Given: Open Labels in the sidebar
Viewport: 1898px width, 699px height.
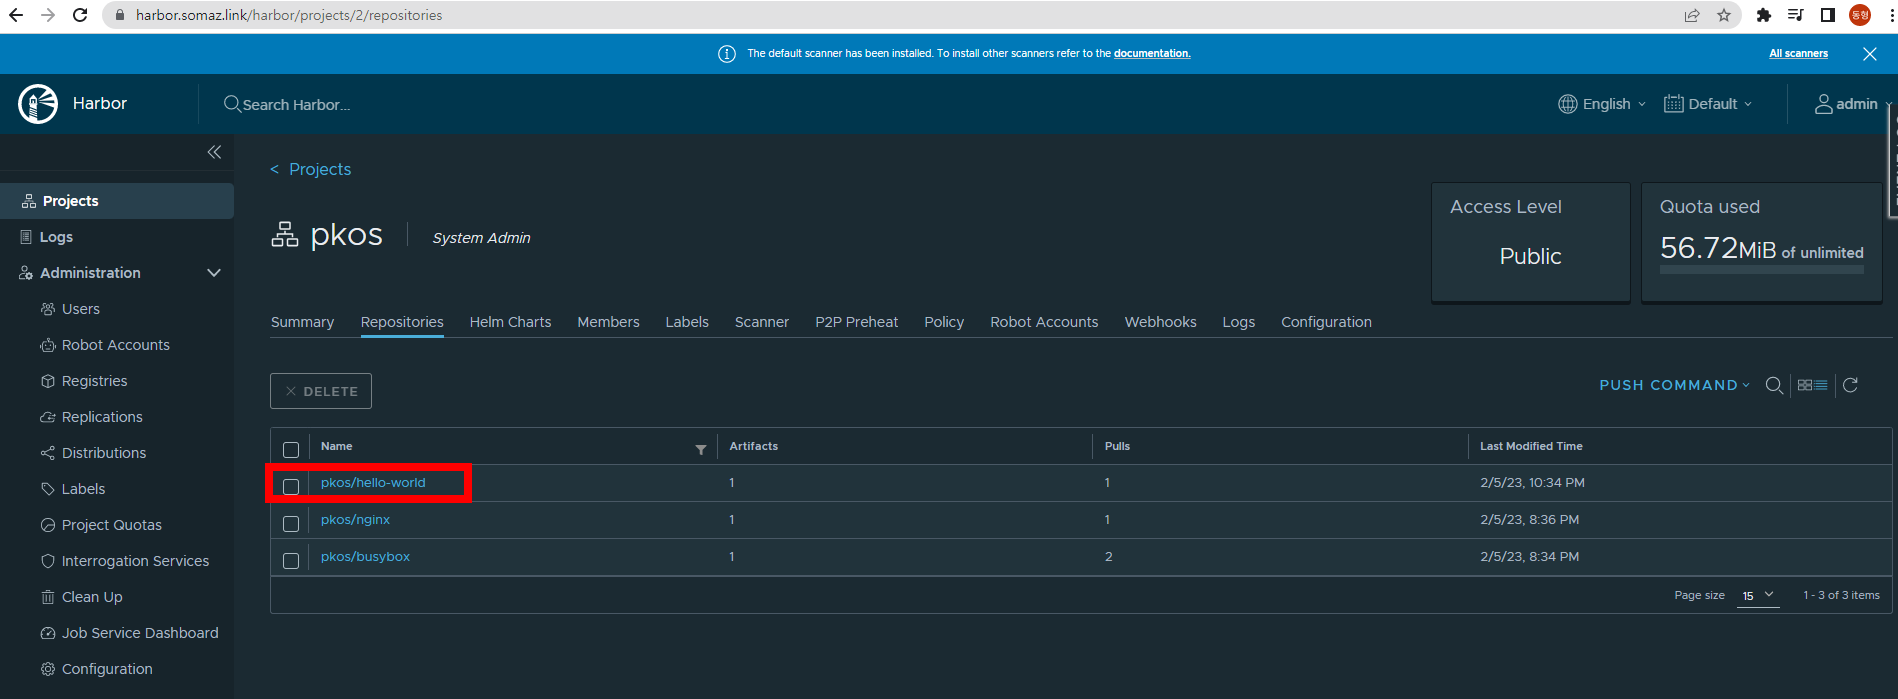Looking at the screenshot, I should click(x=83, y=489).
